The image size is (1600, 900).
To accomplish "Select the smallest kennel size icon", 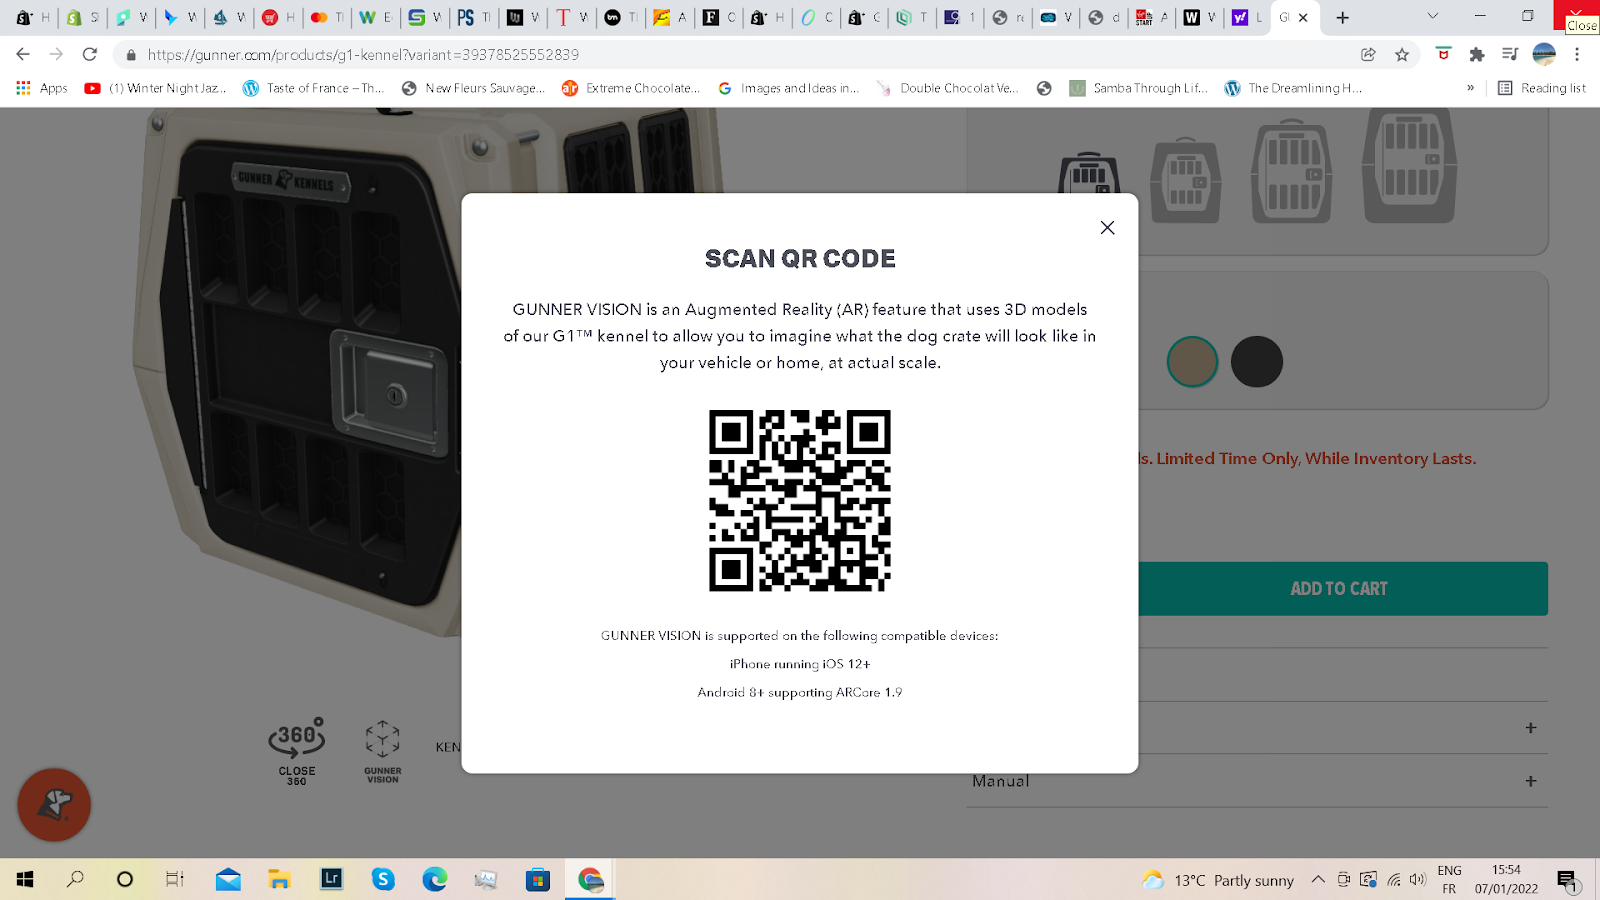I will point(1089,174).
